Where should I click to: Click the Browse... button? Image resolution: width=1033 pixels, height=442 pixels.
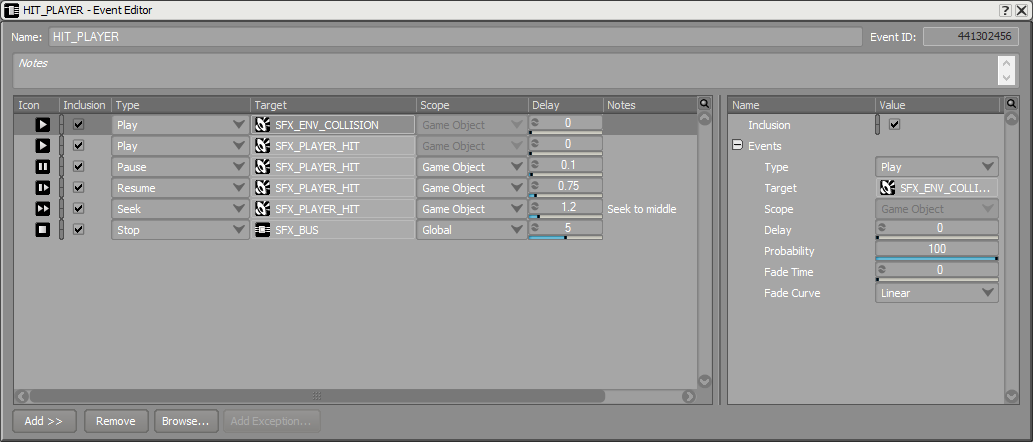(186, 421)
